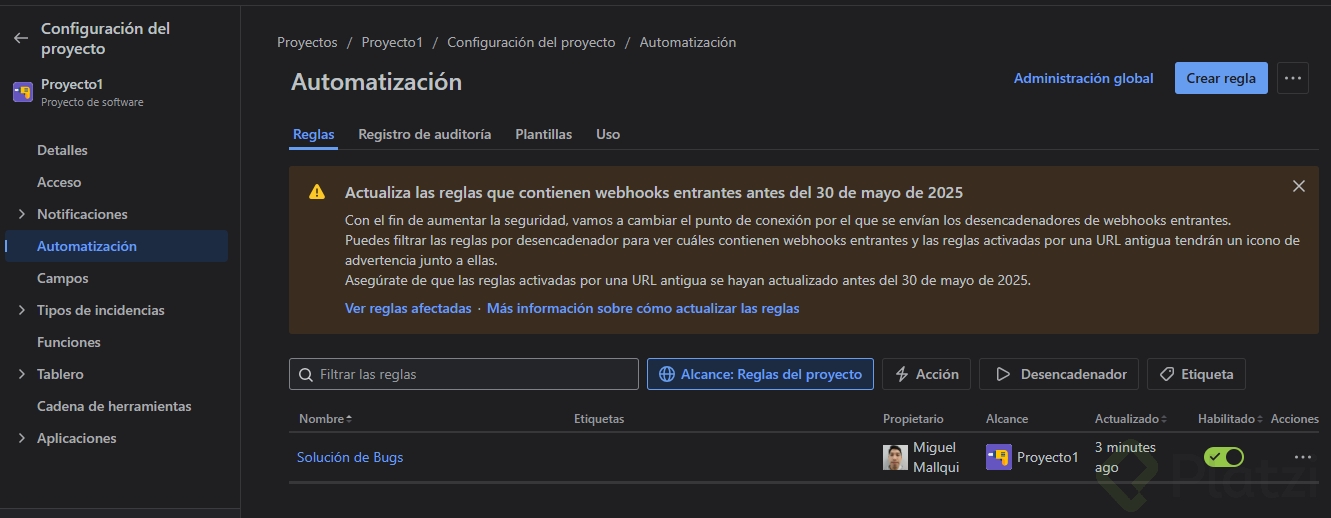The width and height of the screenshot is (1331, 518).
Task: Sort rules by the Nombre column
Action: (326, 419)
